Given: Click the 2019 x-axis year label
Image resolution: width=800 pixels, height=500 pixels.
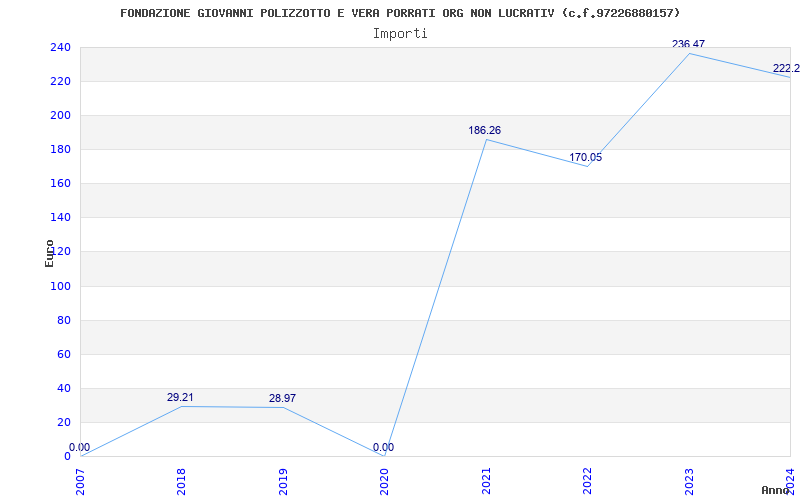Looking at the screenshot, I should click(x=283, y=481).
